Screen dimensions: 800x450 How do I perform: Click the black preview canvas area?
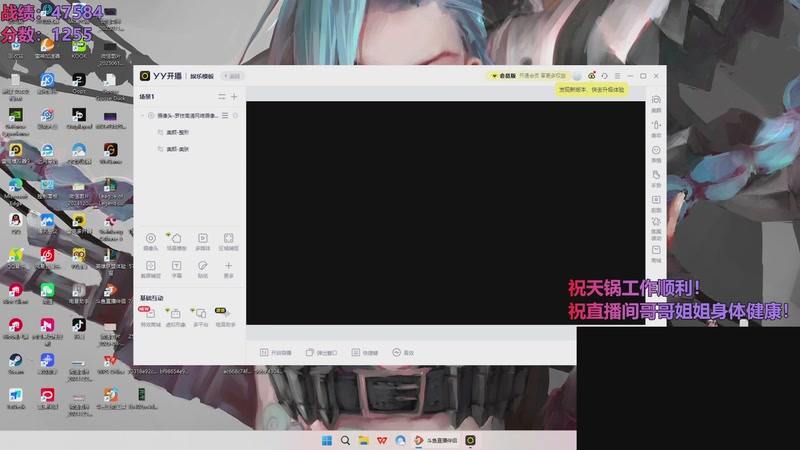(445, 213)
